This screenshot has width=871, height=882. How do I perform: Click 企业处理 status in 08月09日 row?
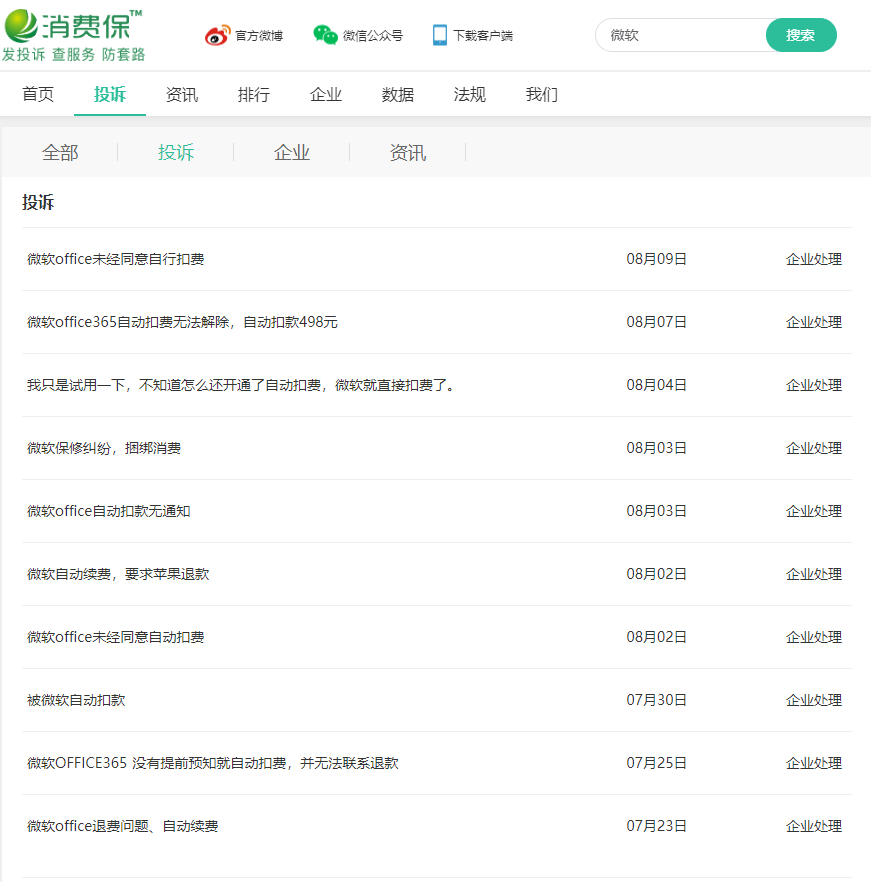814,259
